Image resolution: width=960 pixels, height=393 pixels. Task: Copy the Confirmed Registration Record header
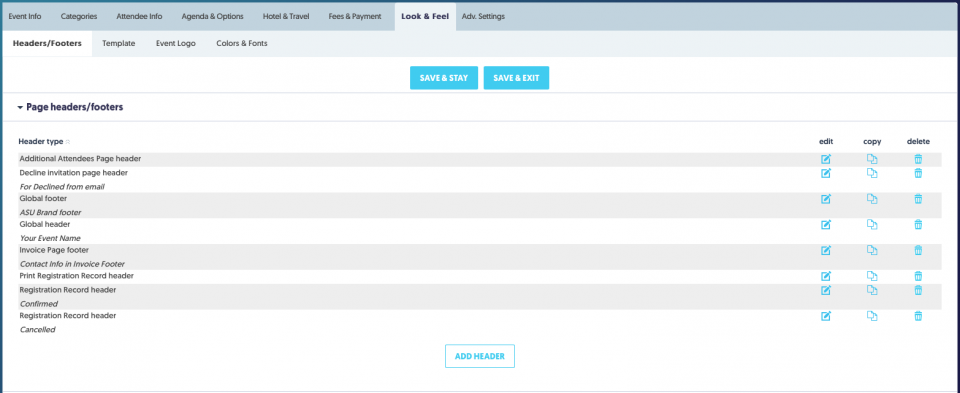[872, 290]
